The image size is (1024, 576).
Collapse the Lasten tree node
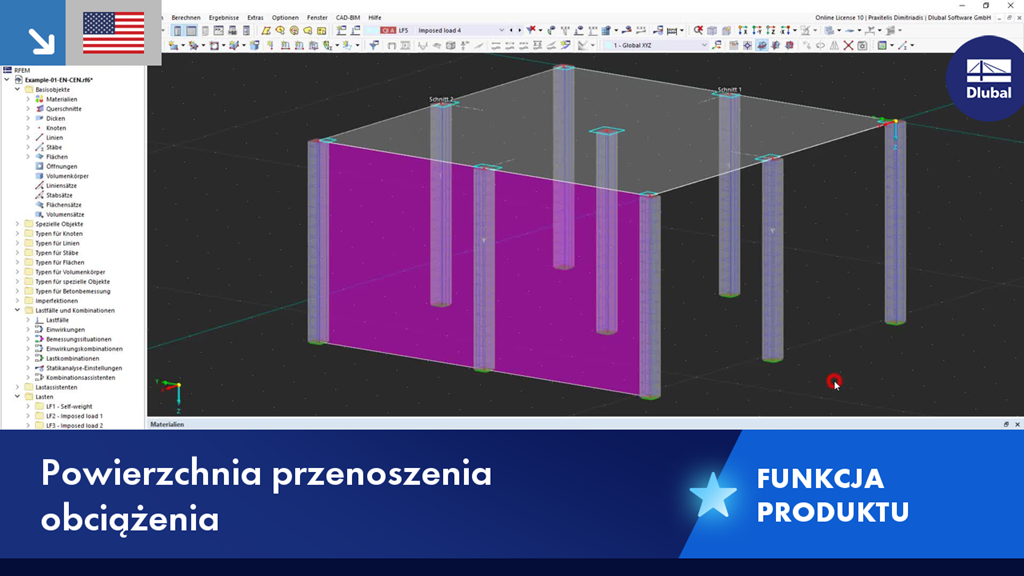tap(18, 396)
